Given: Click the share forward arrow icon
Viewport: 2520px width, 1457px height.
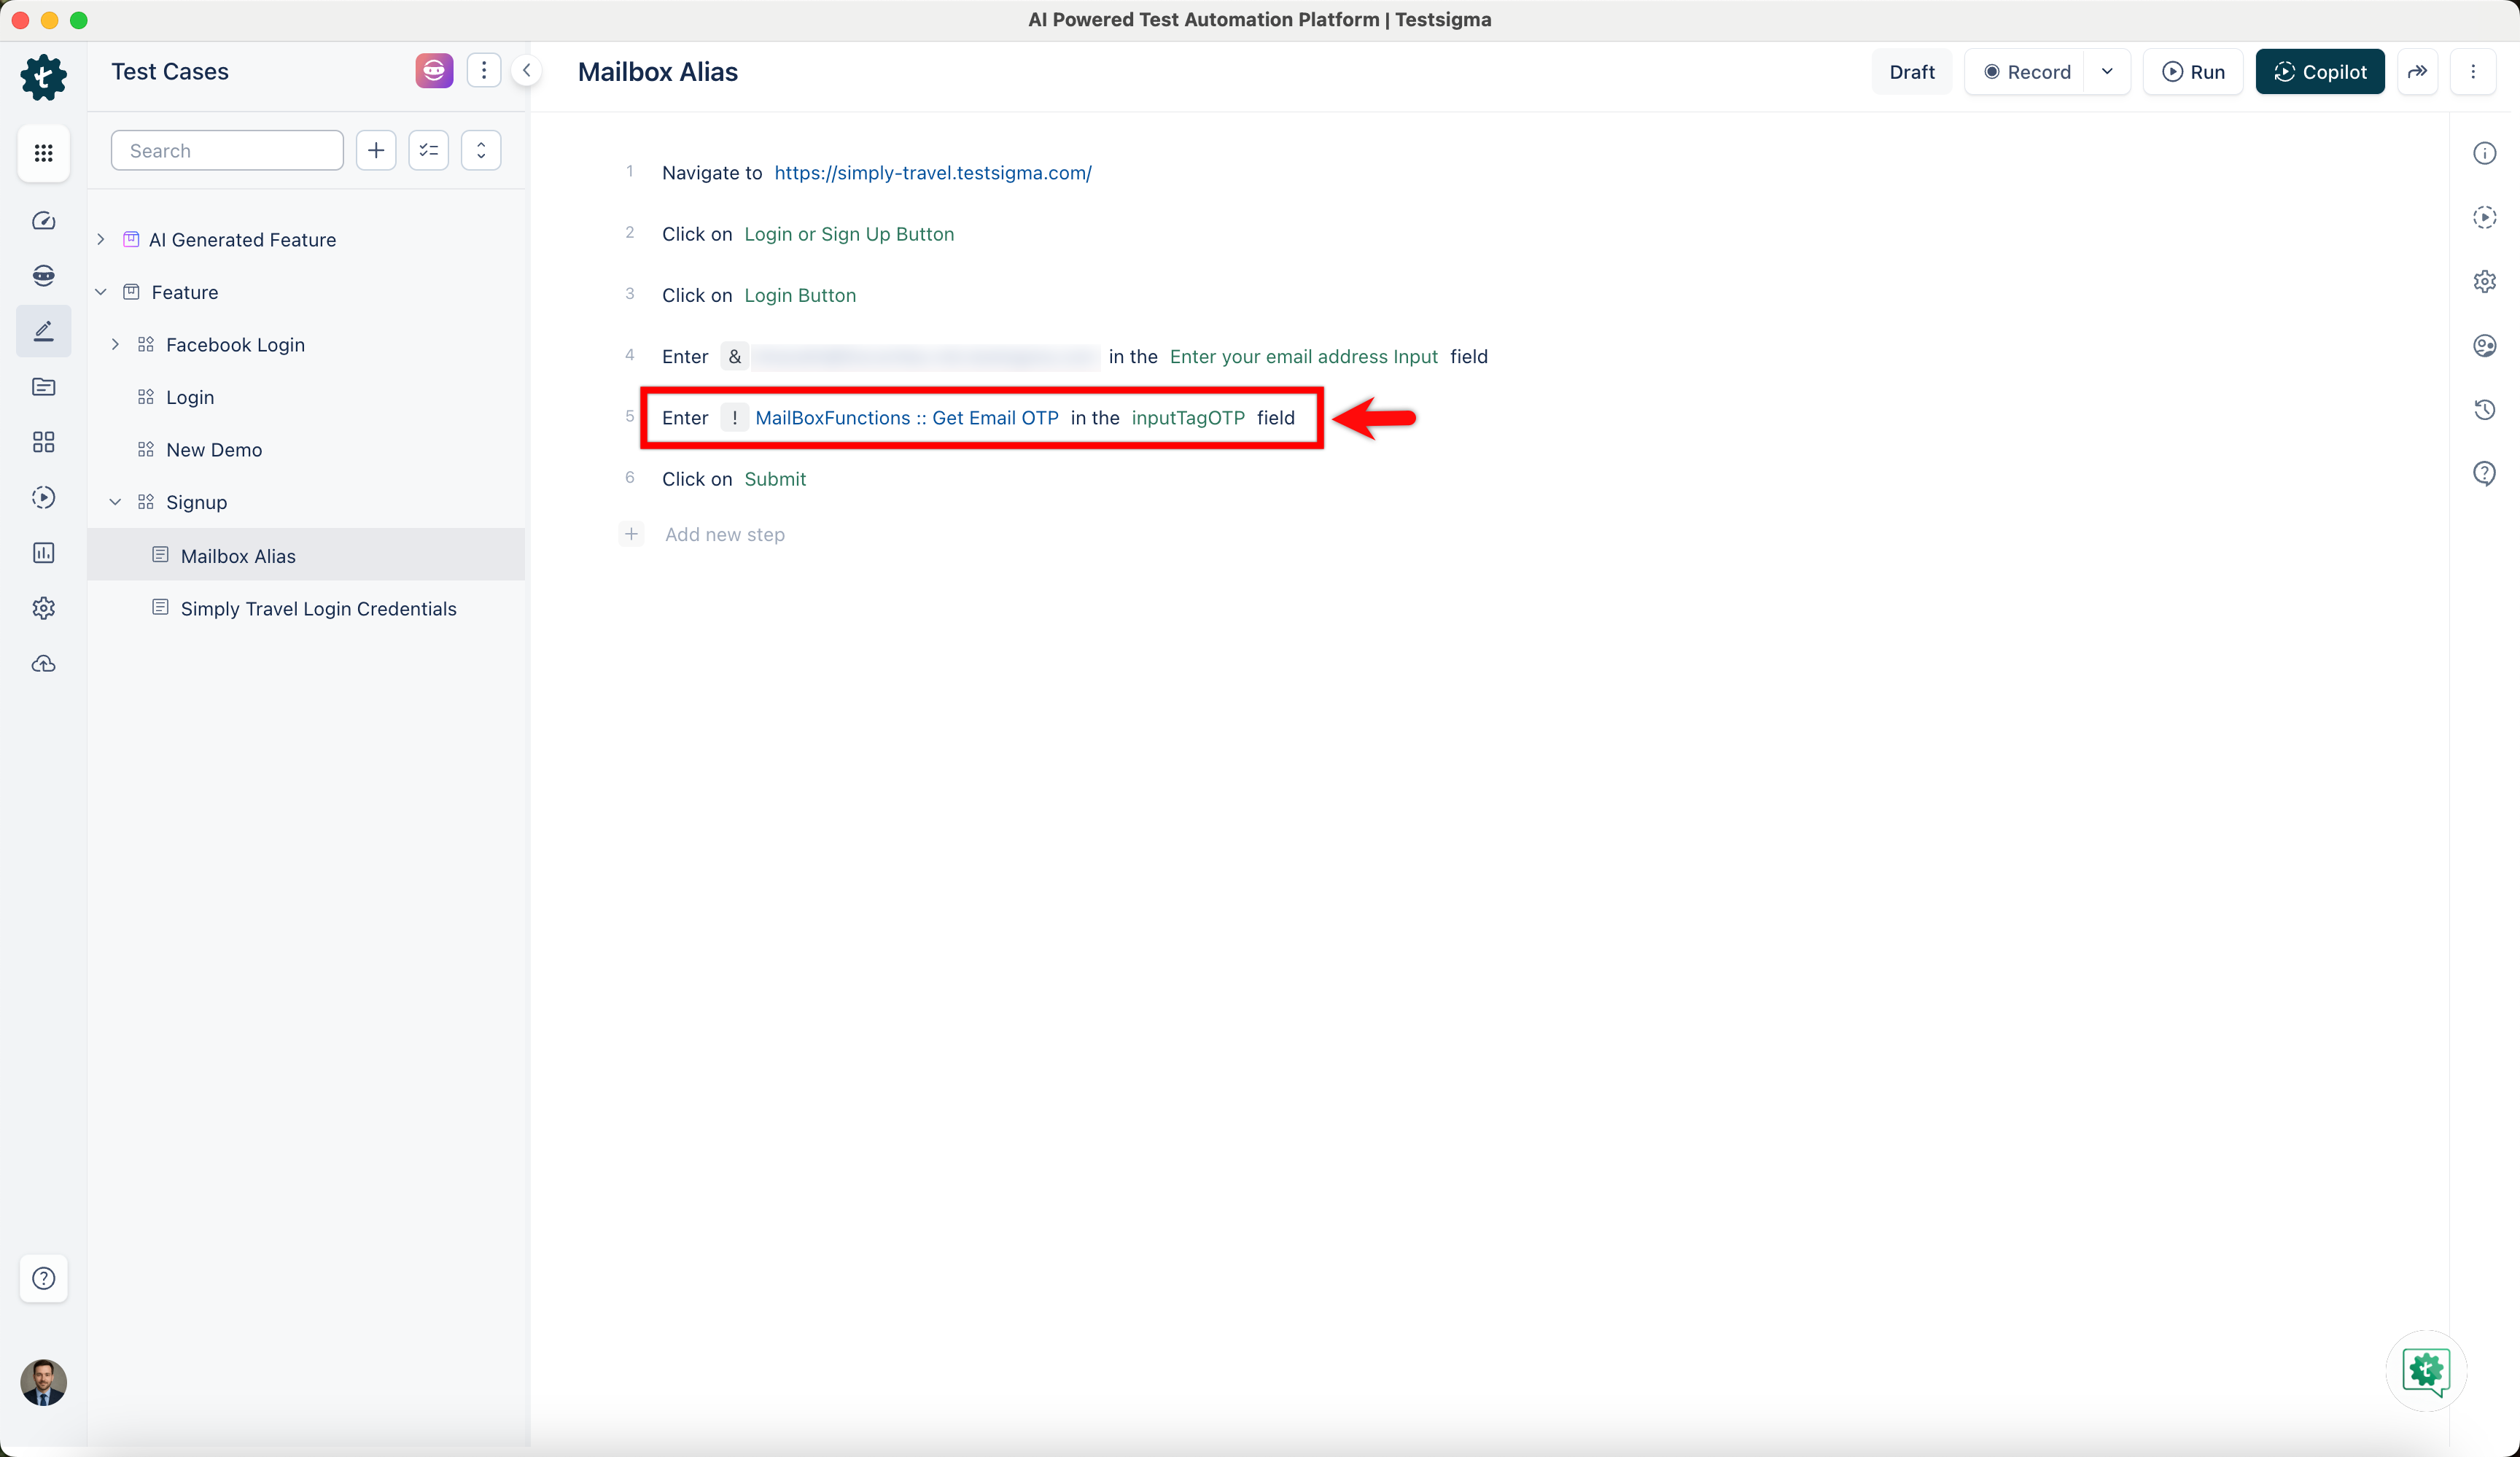Looking at the screenshot, I should coord(2417,72).
